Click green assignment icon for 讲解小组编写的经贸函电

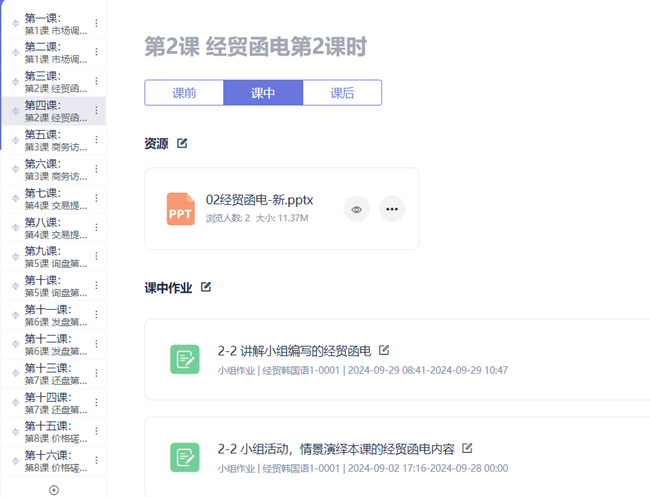pos(184,359)
